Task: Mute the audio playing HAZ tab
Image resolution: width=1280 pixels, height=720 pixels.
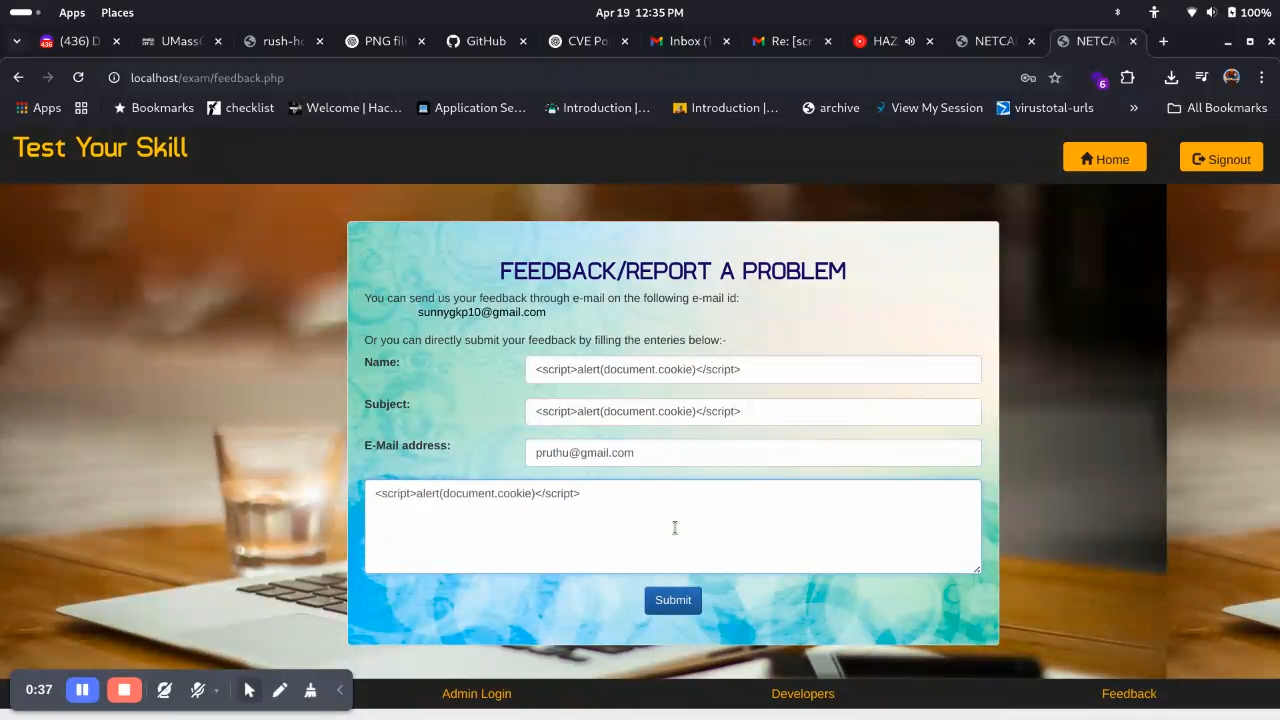Action: (x=910, y=41)
